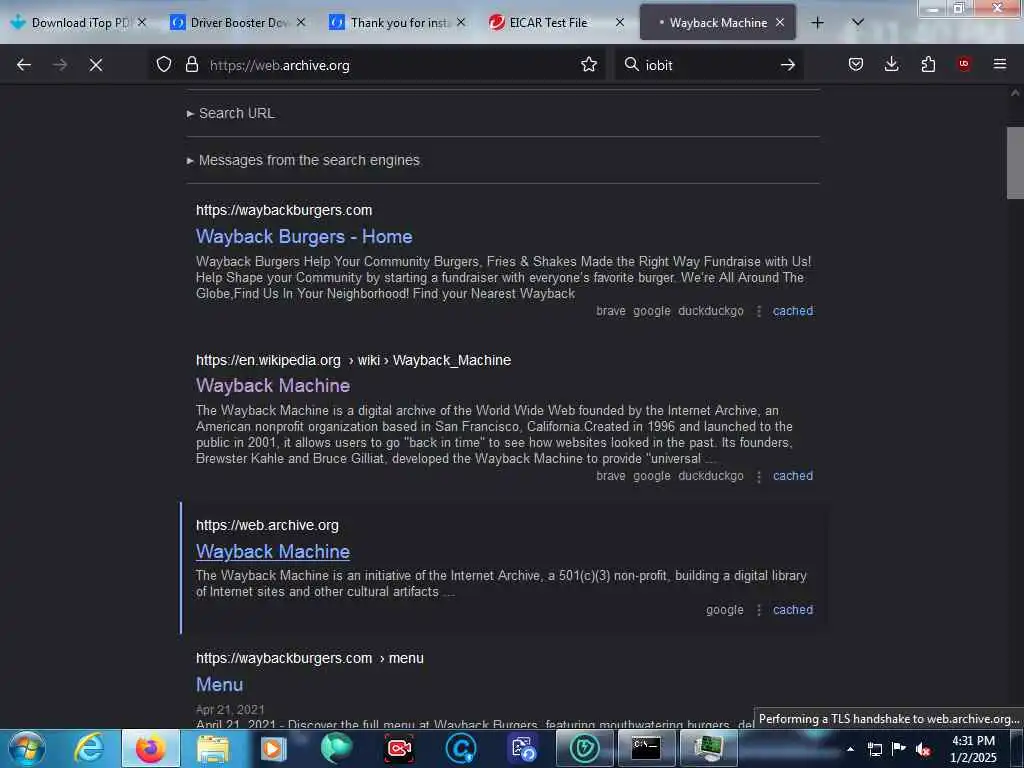Go back to the previous page

tap(24, 65)
